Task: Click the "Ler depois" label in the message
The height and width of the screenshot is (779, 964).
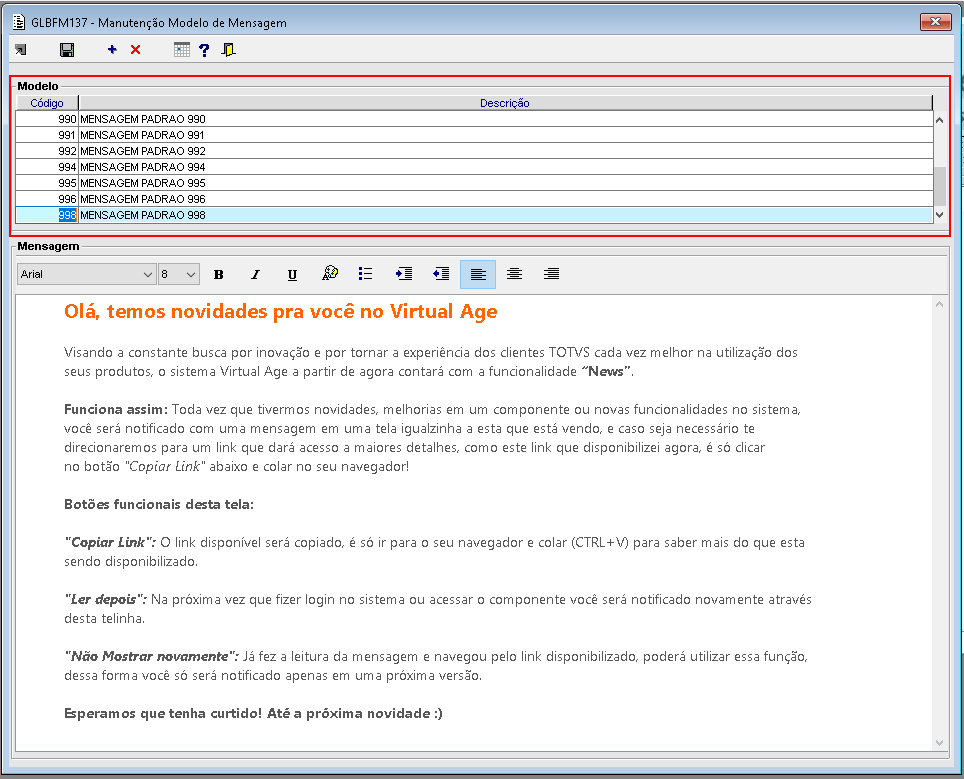Action: pyautogui.click(x=105, y=599)
